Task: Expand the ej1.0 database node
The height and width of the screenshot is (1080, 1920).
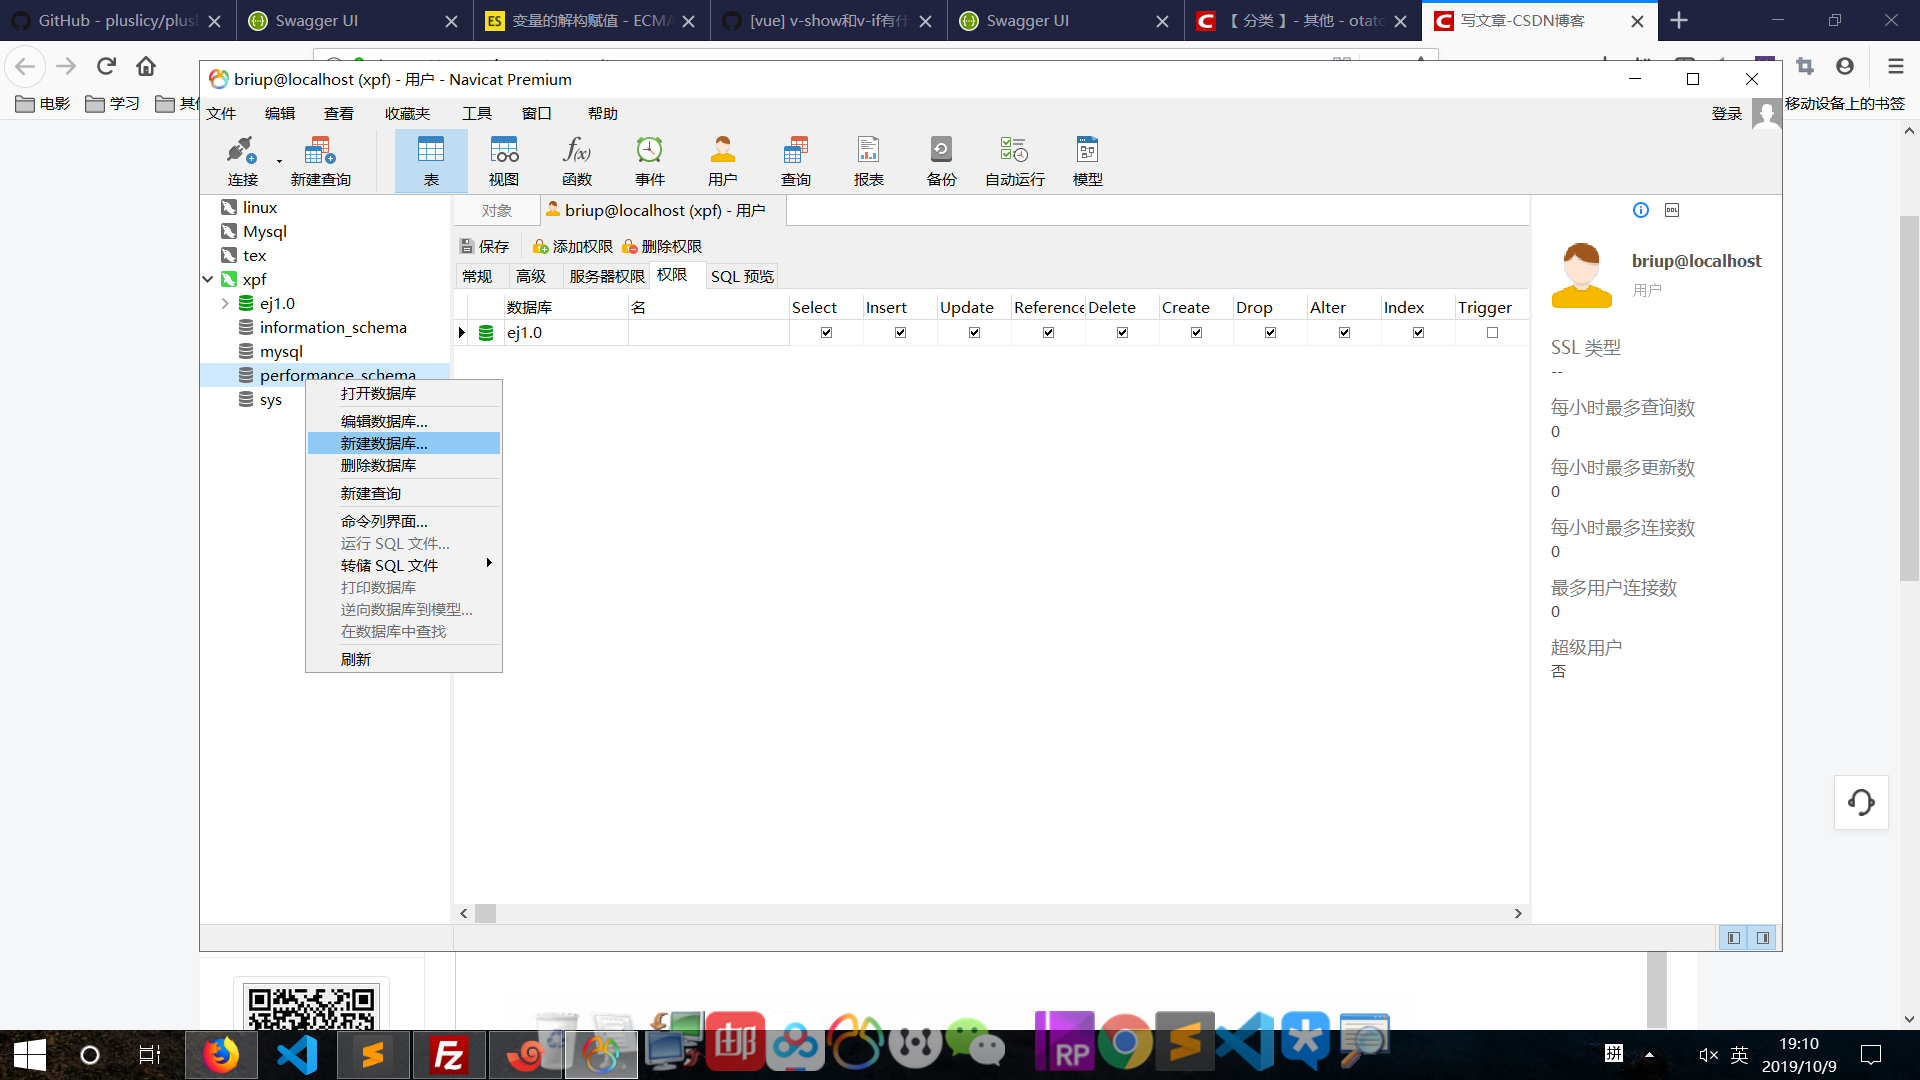Action: point(225,304)
